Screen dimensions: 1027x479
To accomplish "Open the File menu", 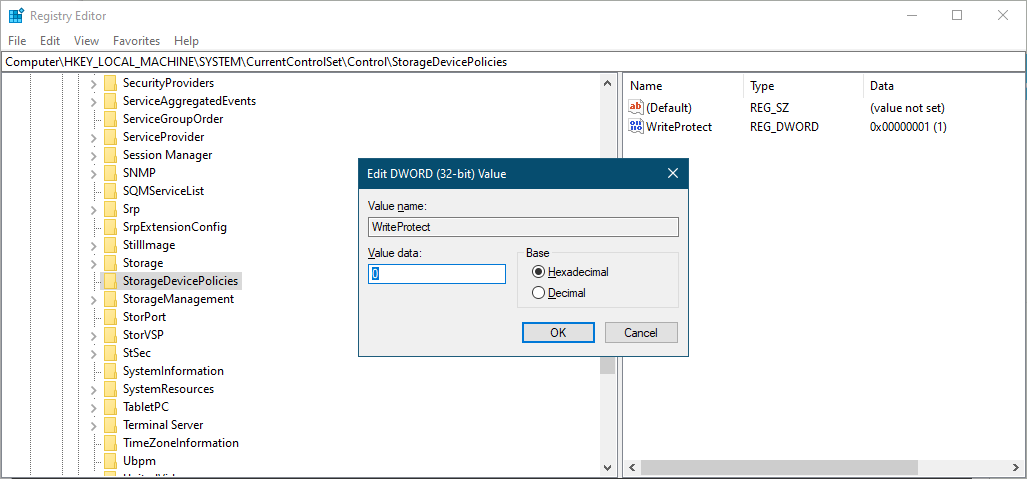I will click(x=17, y=41).
